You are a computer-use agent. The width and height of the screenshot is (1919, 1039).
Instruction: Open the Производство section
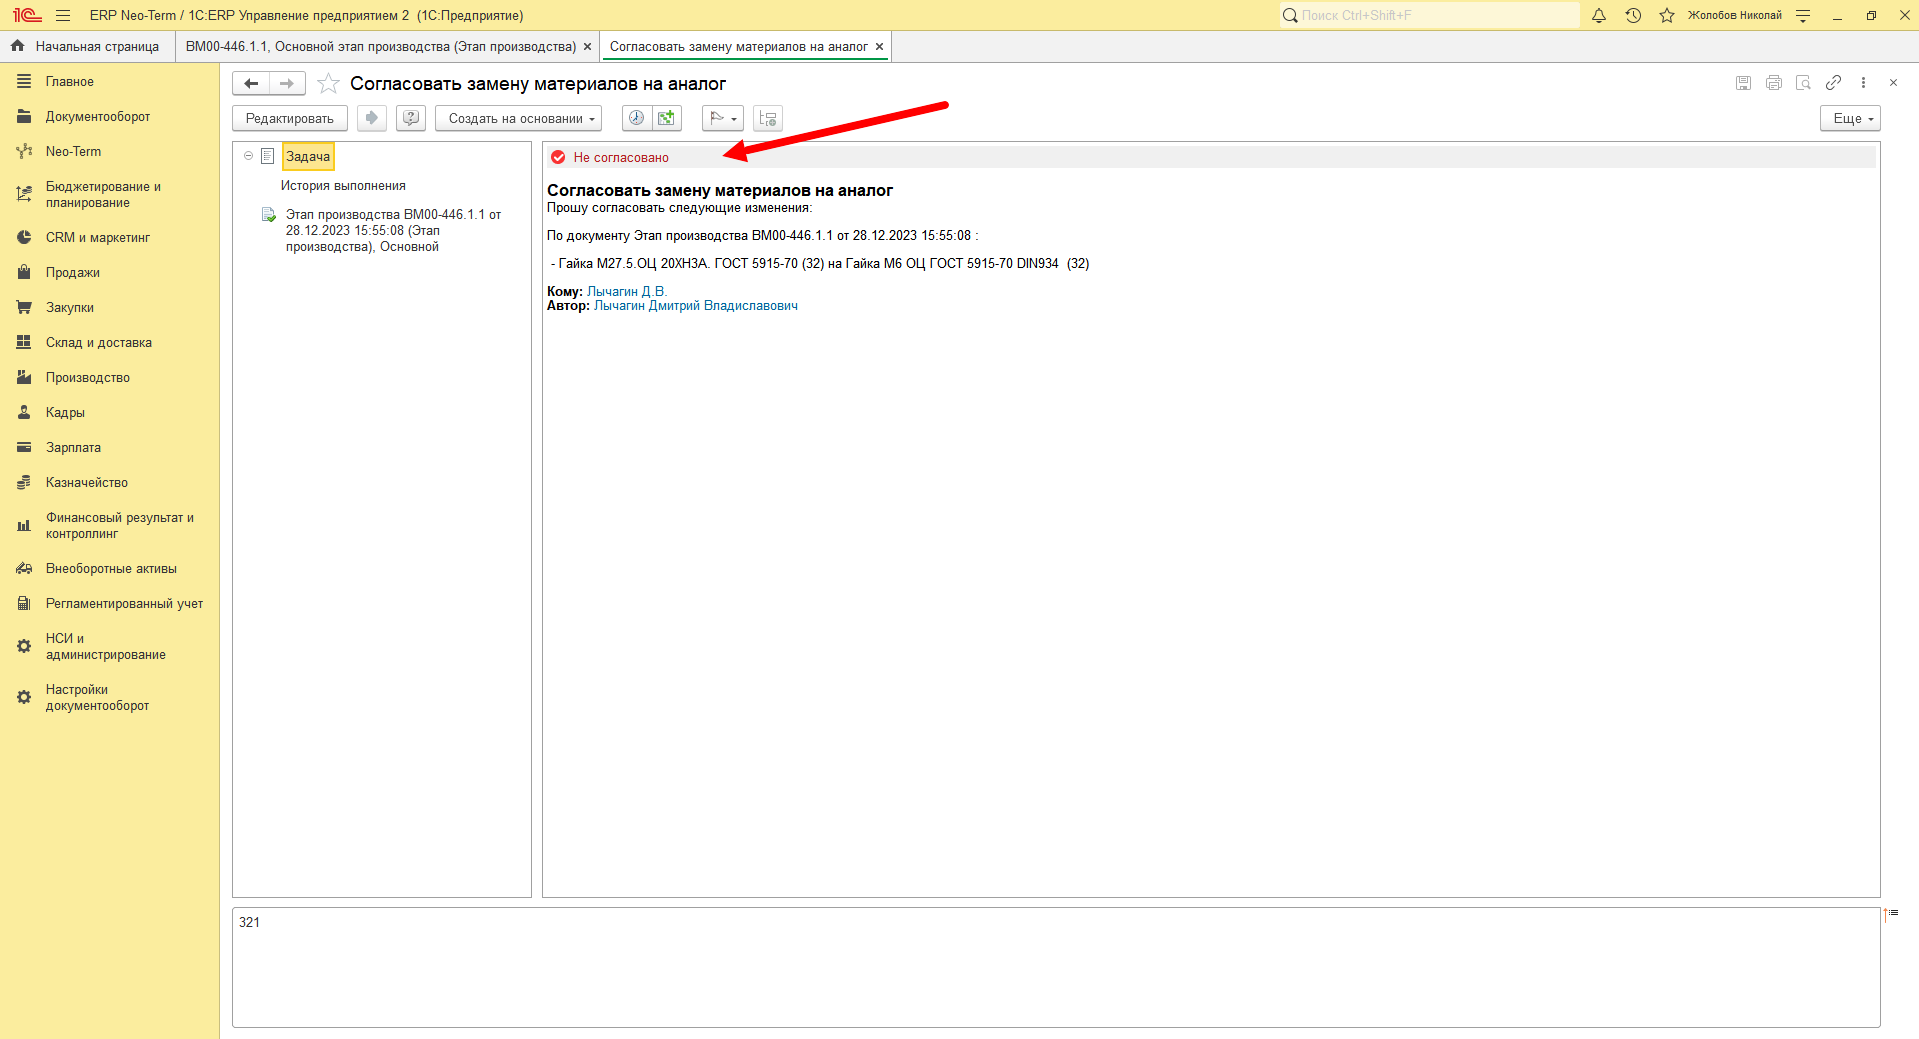tap(88, 378)
